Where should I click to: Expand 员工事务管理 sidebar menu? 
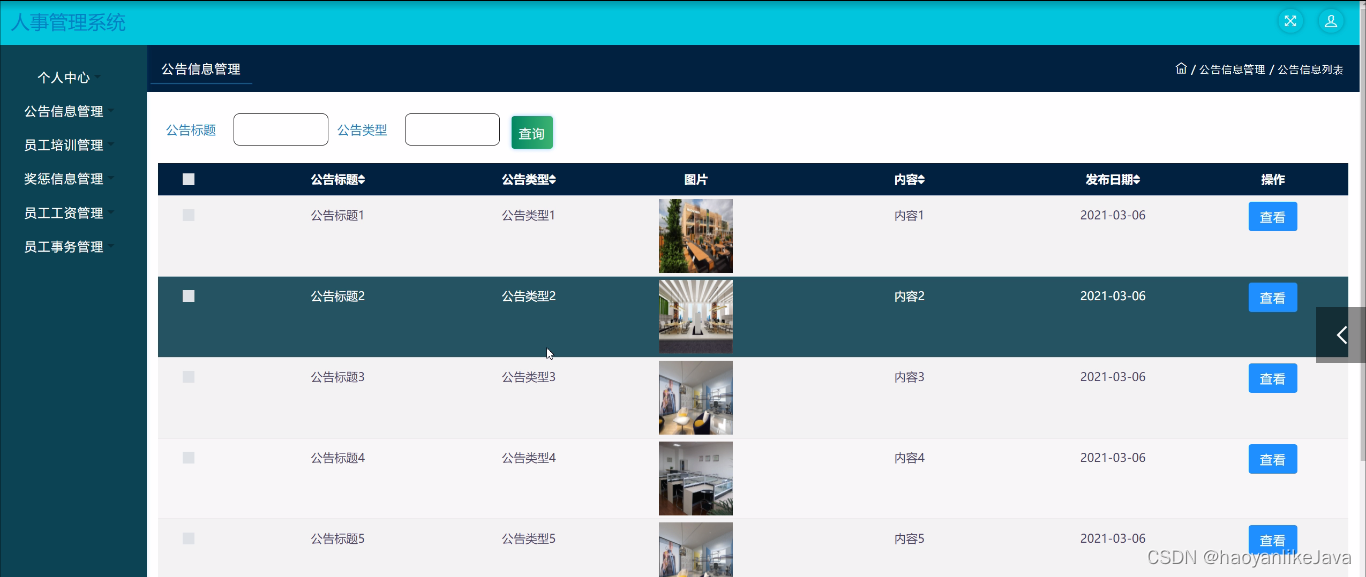64,247
